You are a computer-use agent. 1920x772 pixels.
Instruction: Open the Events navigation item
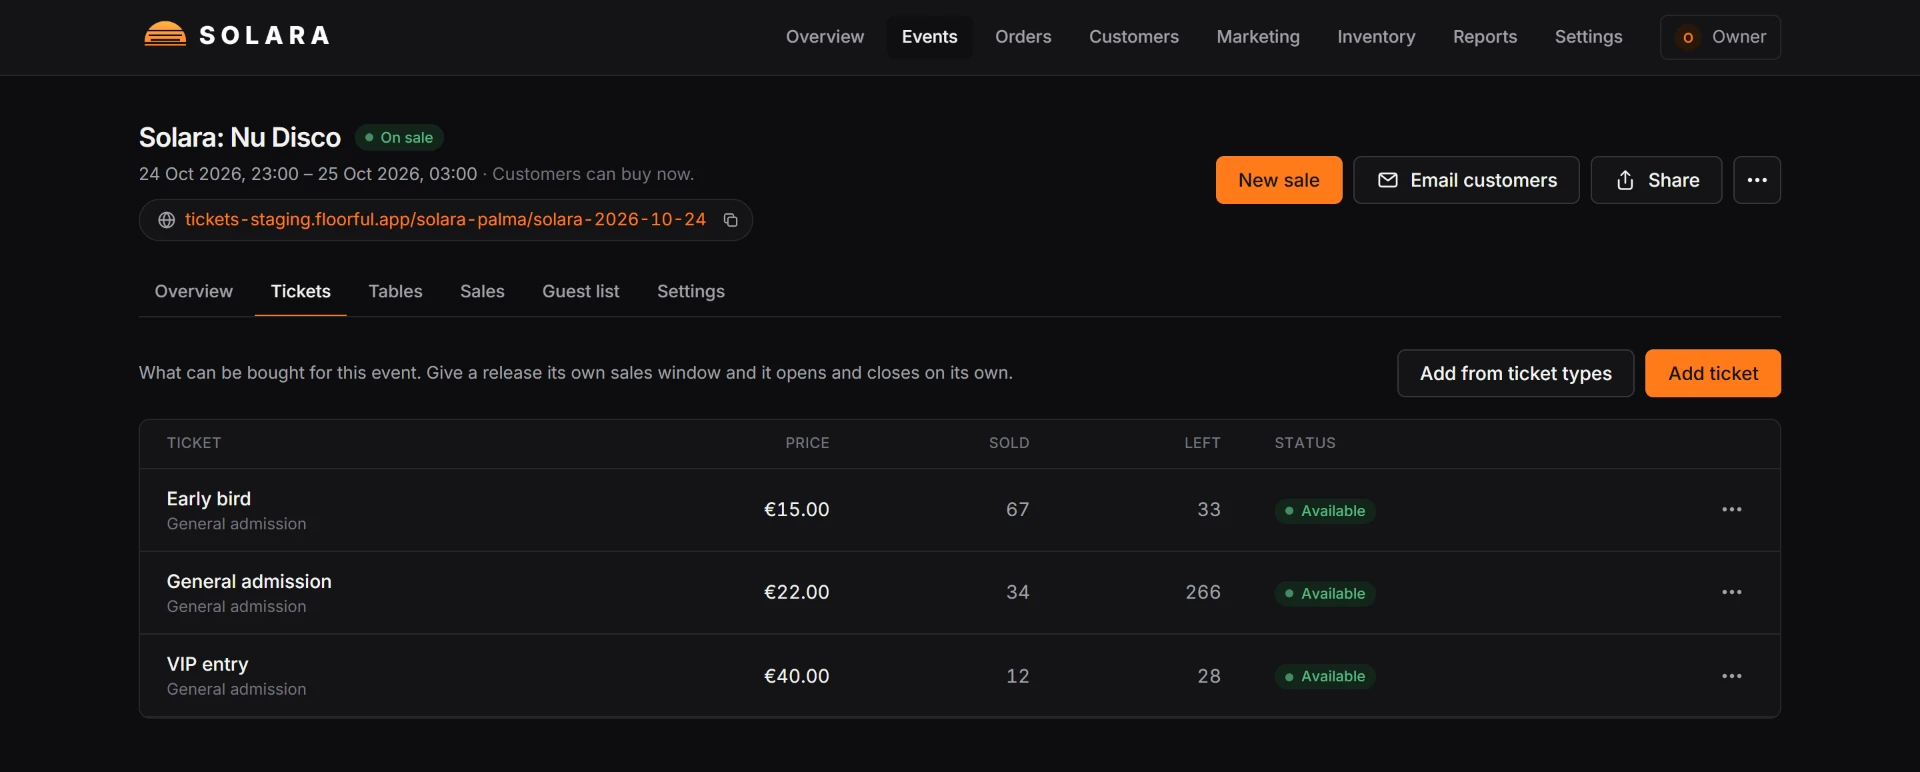(929, 37)
